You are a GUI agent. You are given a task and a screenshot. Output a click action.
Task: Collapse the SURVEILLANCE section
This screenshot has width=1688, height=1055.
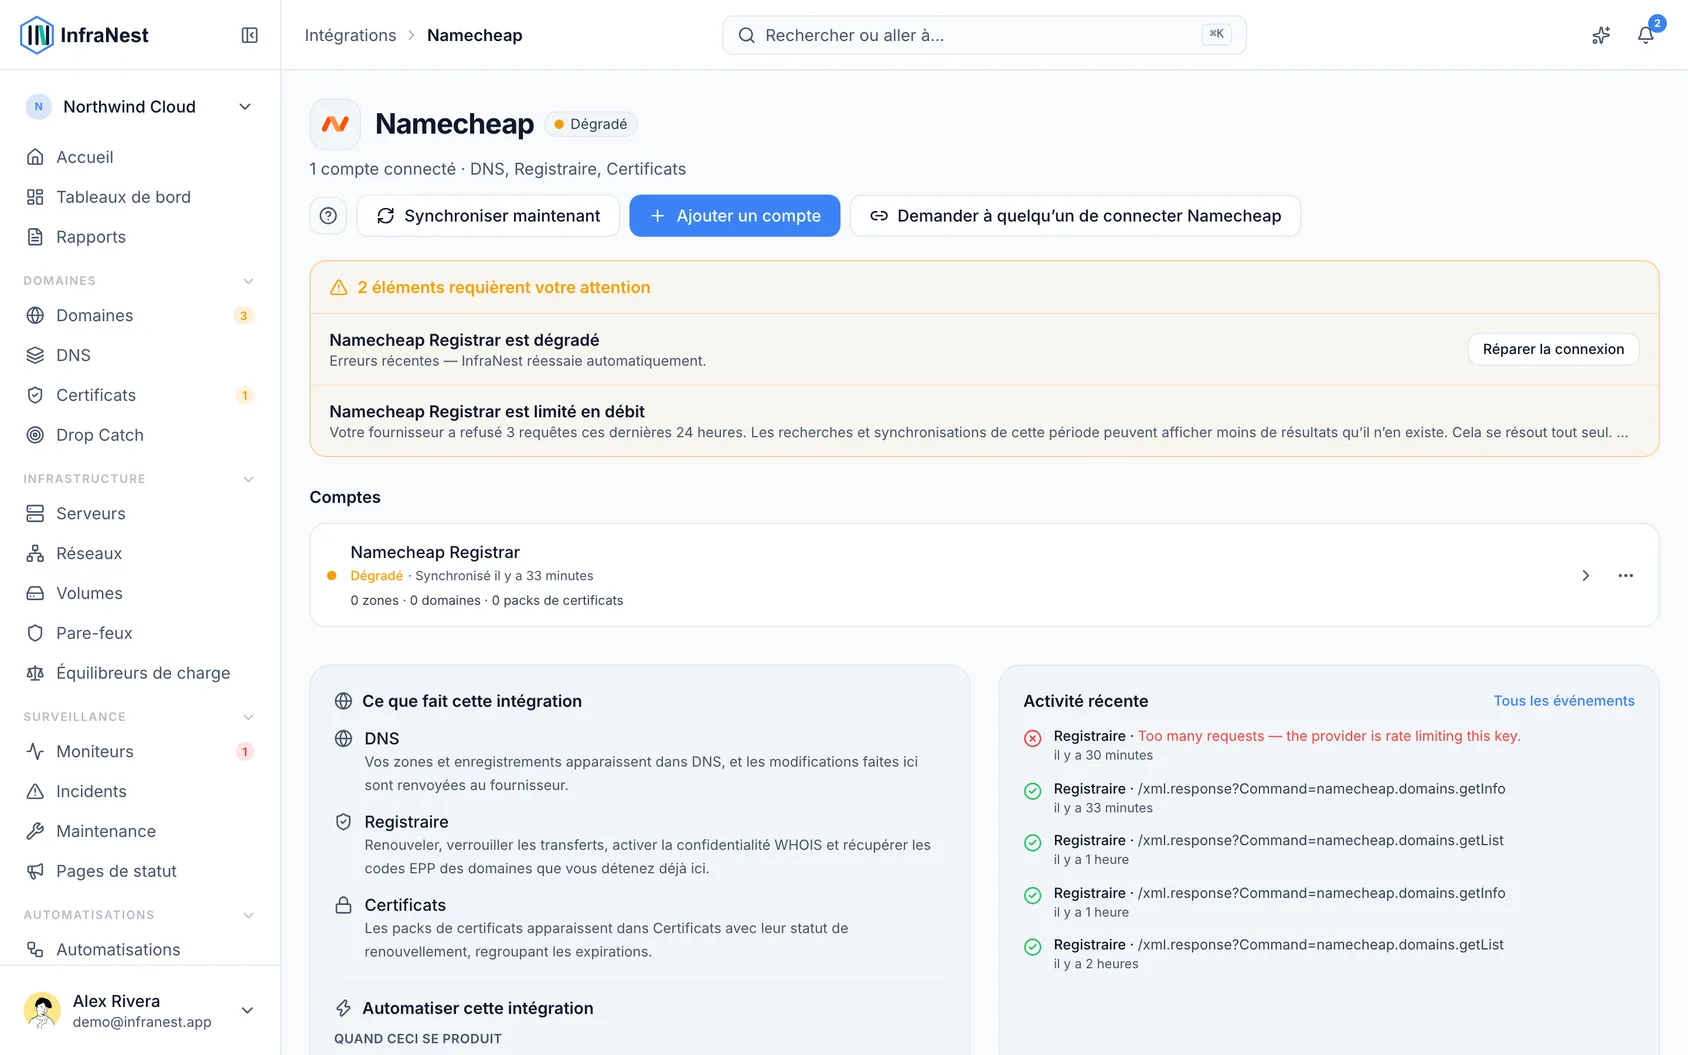tap(248, 717)
